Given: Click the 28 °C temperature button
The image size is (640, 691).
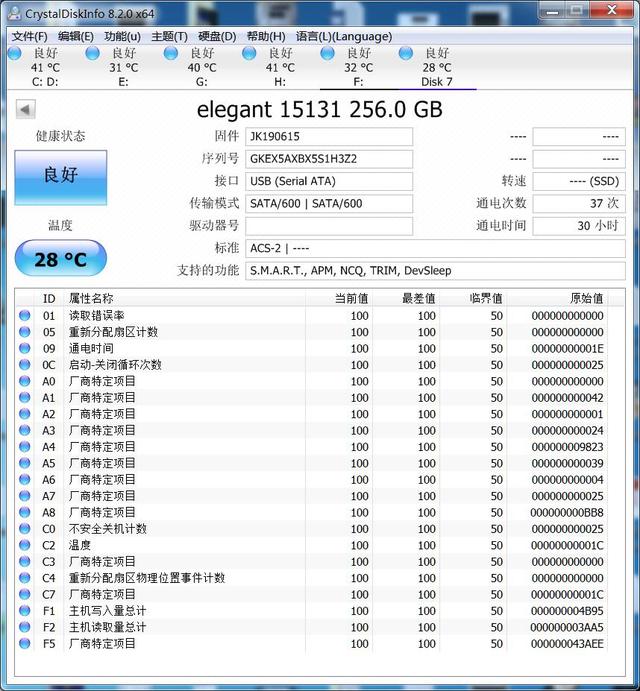Looking at the screenshot, I should click(x=61, y=259).
